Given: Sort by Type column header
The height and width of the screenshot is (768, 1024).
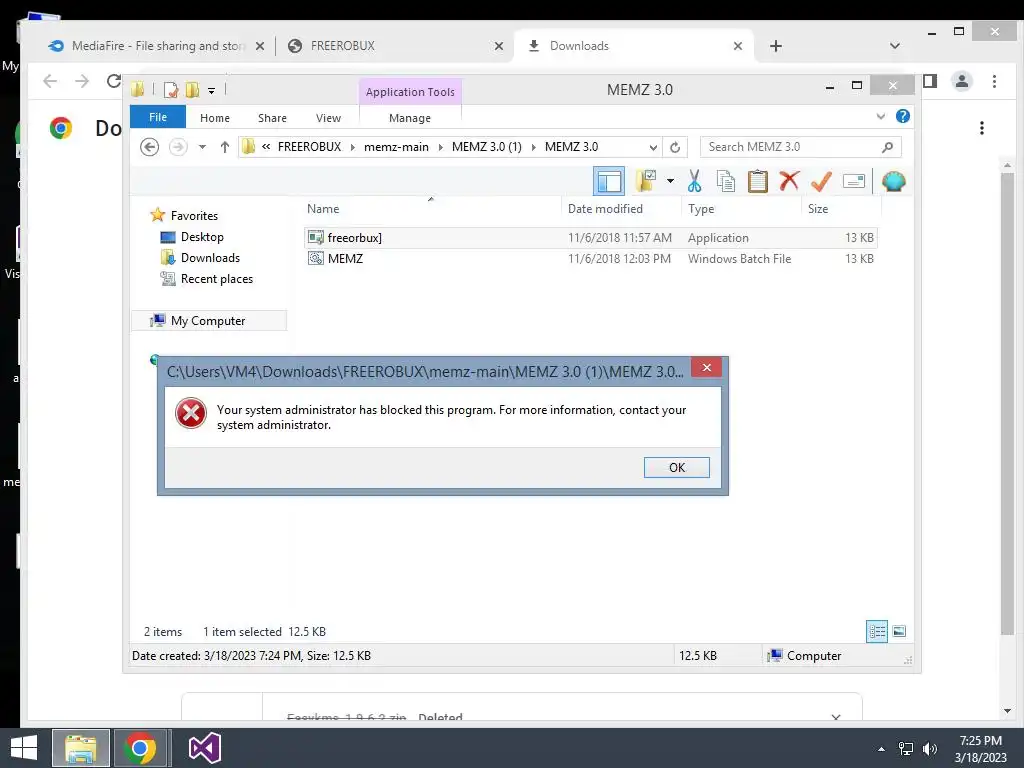Looking at the screenshot, I should tap(700, 209).
